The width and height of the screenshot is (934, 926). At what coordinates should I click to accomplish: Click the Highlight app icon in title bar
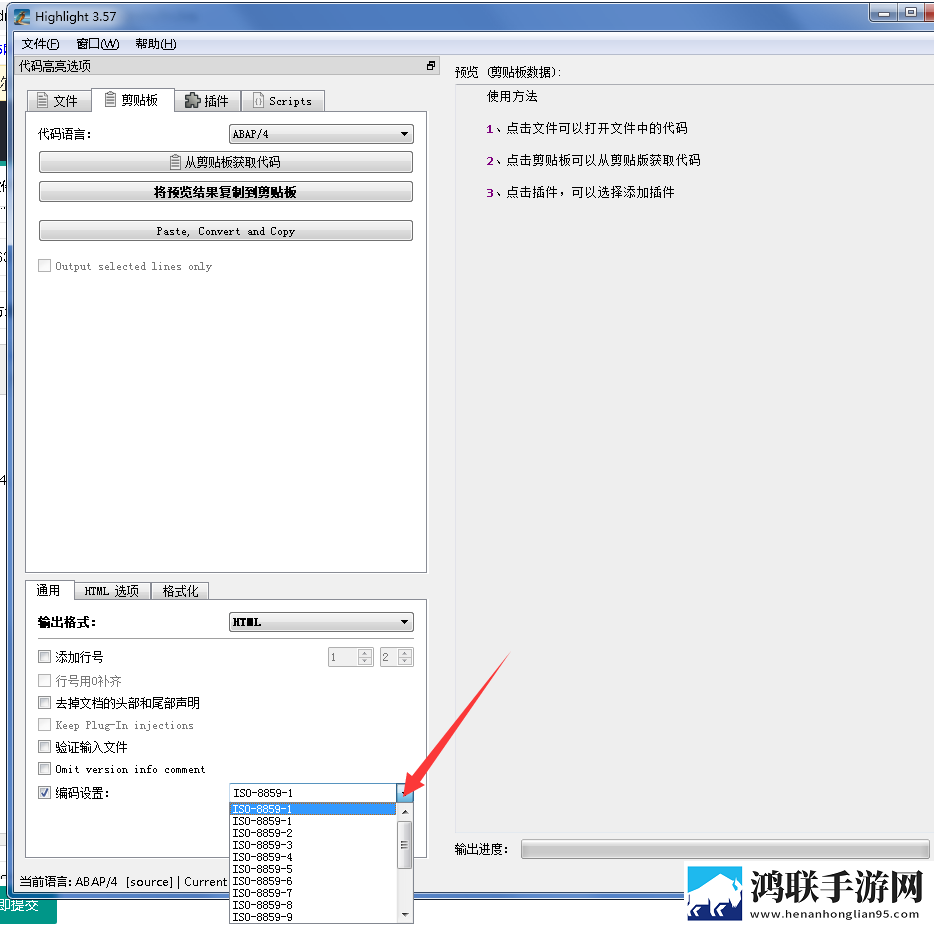(x=22, y=17)
